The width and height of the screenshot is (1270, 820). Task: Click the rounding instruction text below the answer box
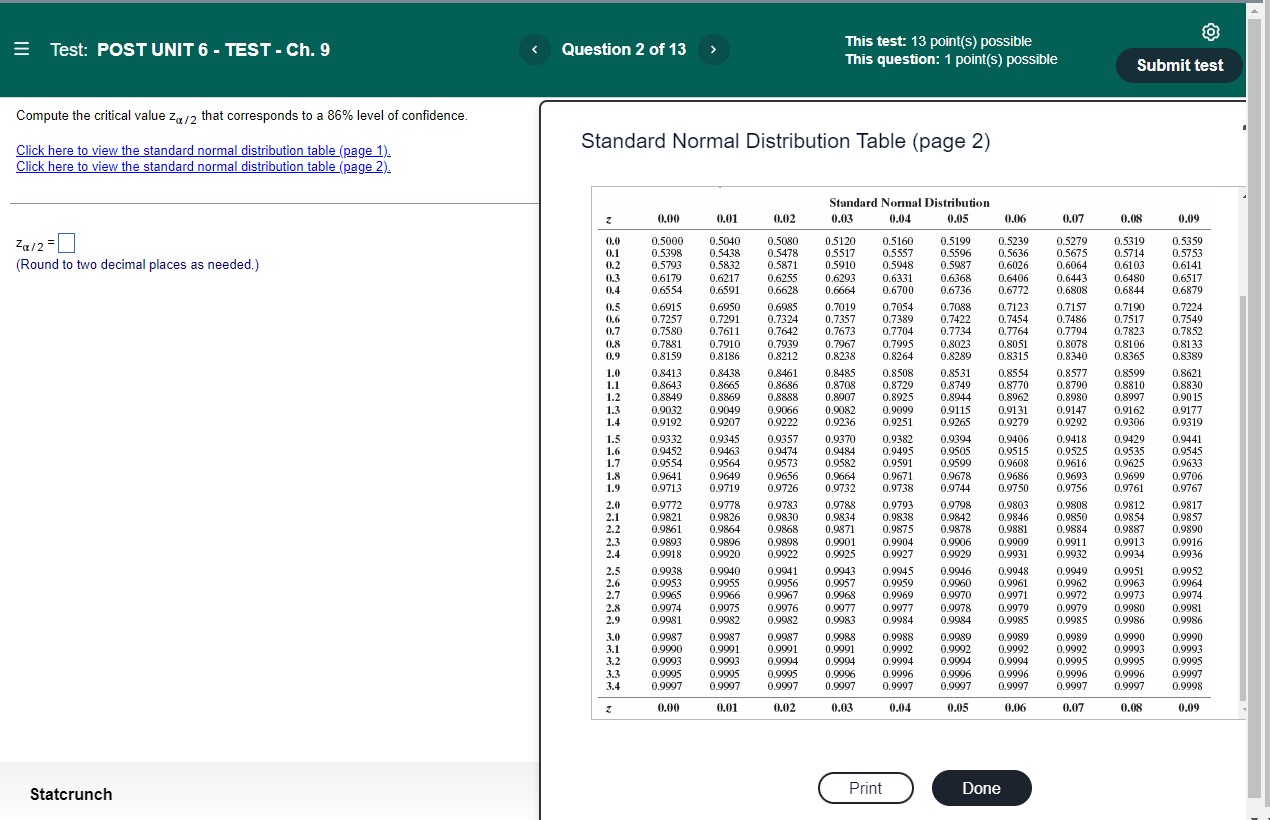point(136,264)
